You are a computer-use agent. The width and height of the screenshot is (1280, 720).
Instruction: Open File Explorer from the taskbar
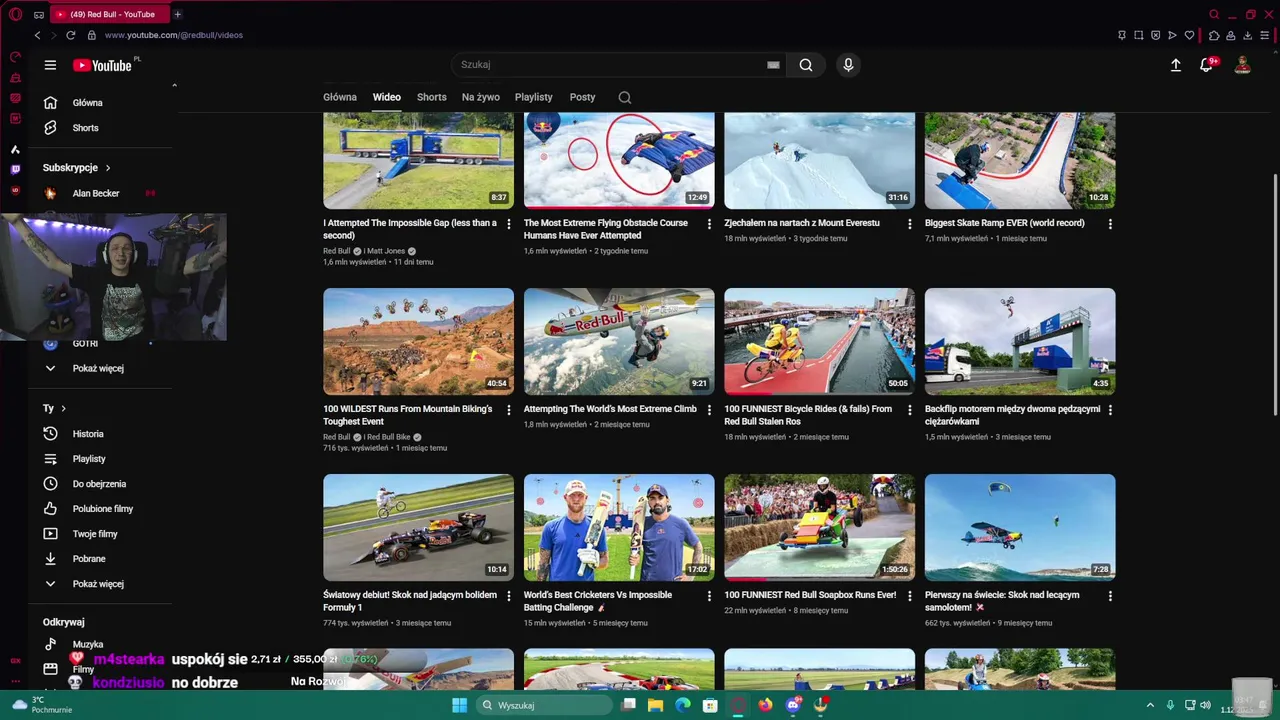[655, 705]
